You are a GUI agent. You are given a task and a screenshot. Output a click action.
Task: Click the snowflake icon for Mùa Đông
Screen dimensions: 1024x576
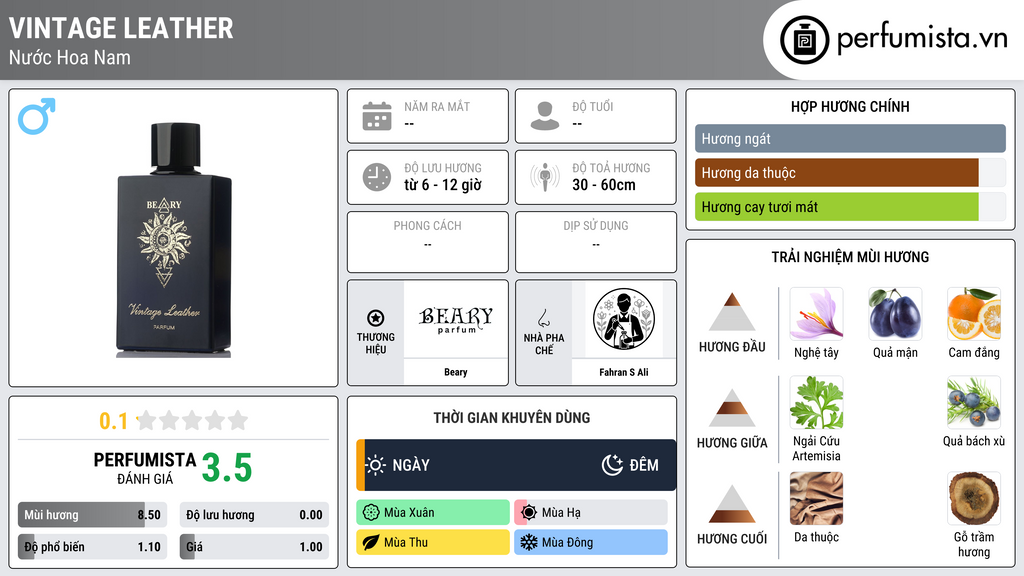529,542
